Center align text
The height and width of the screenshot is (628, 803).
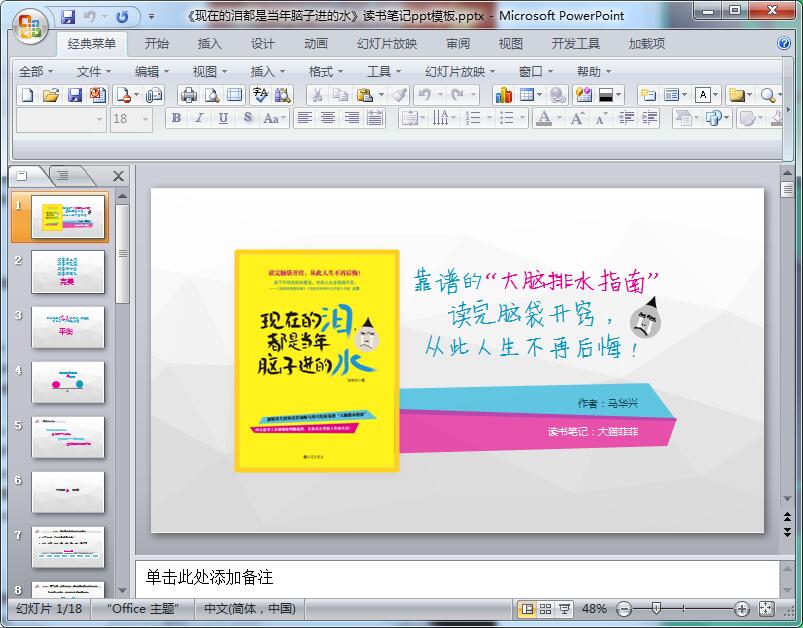(x=328, y=118)
